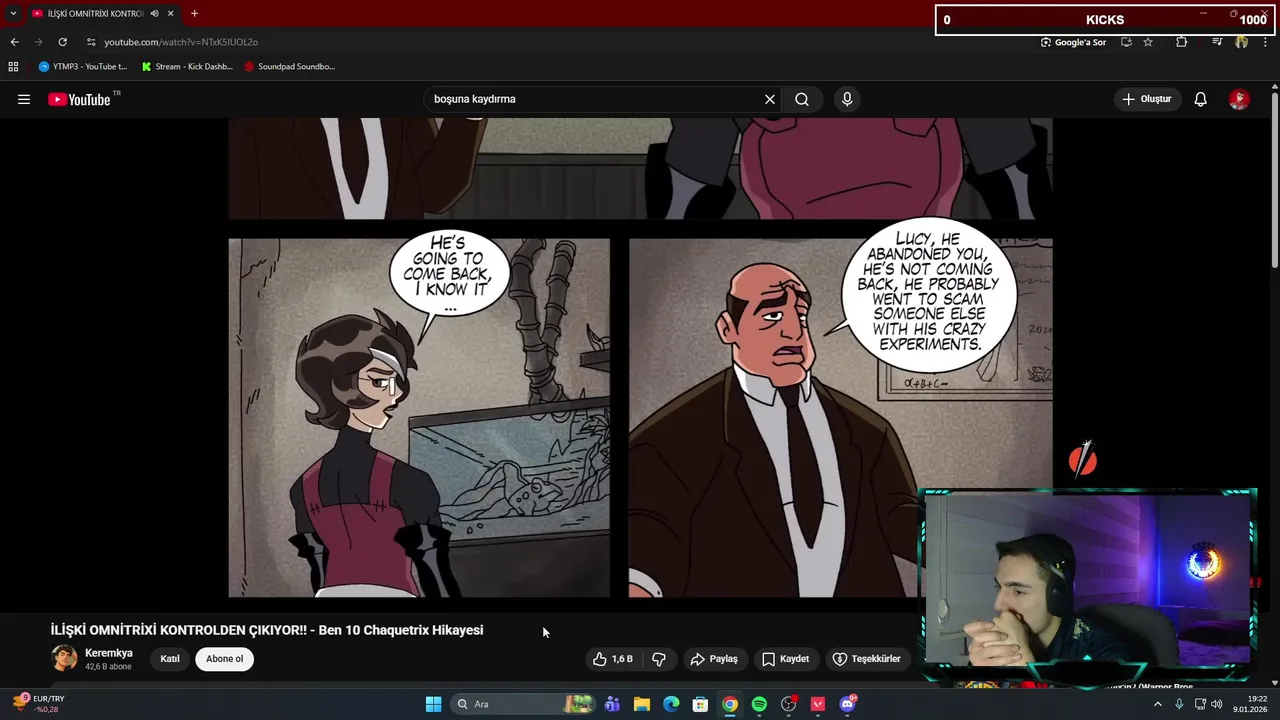
Task: Open the Windows Start menu
Action: click(x=433, y=704)
